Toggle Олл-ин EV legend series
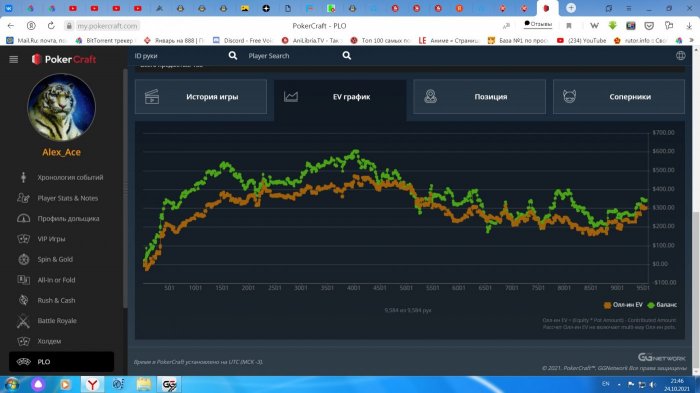The width and height of the screenshot is (700, 393). (x=623, y=305)
